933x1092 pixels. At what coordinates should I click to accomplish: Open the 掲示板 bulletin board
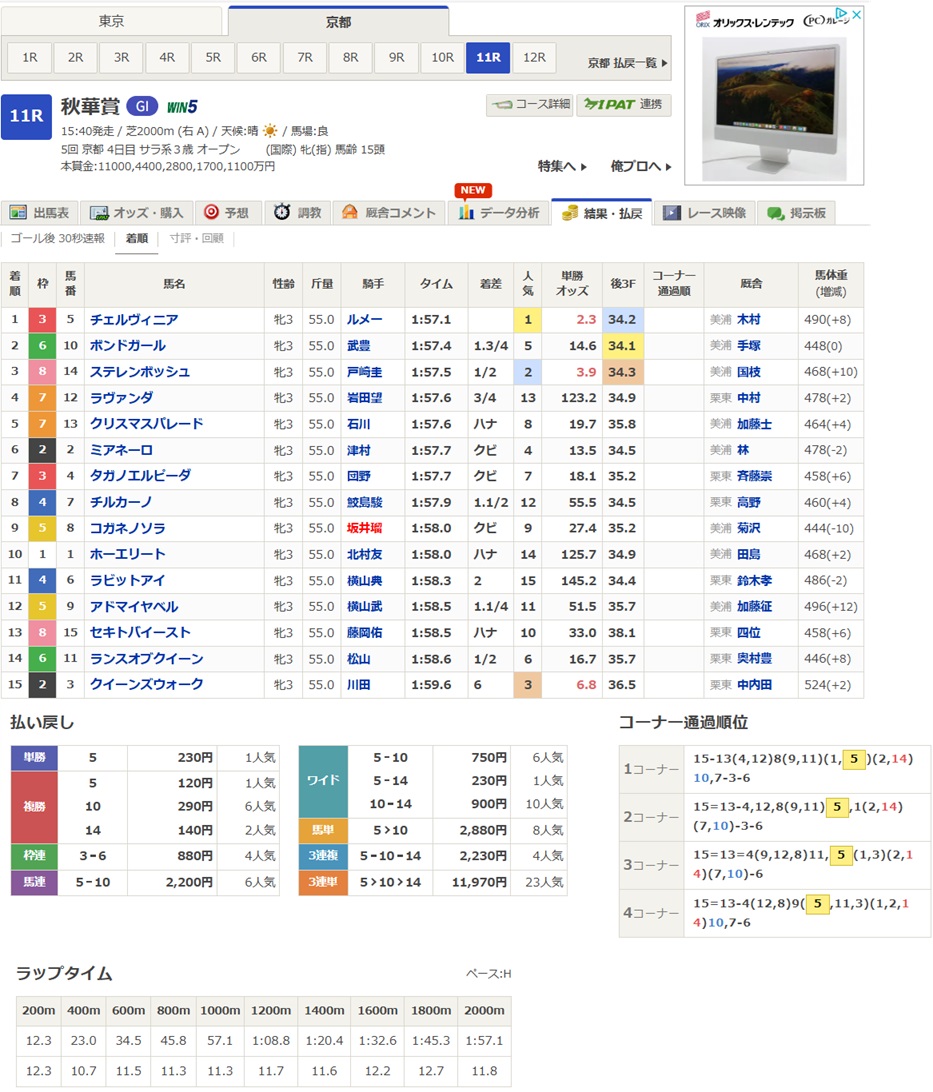click(x=797, y=212)
